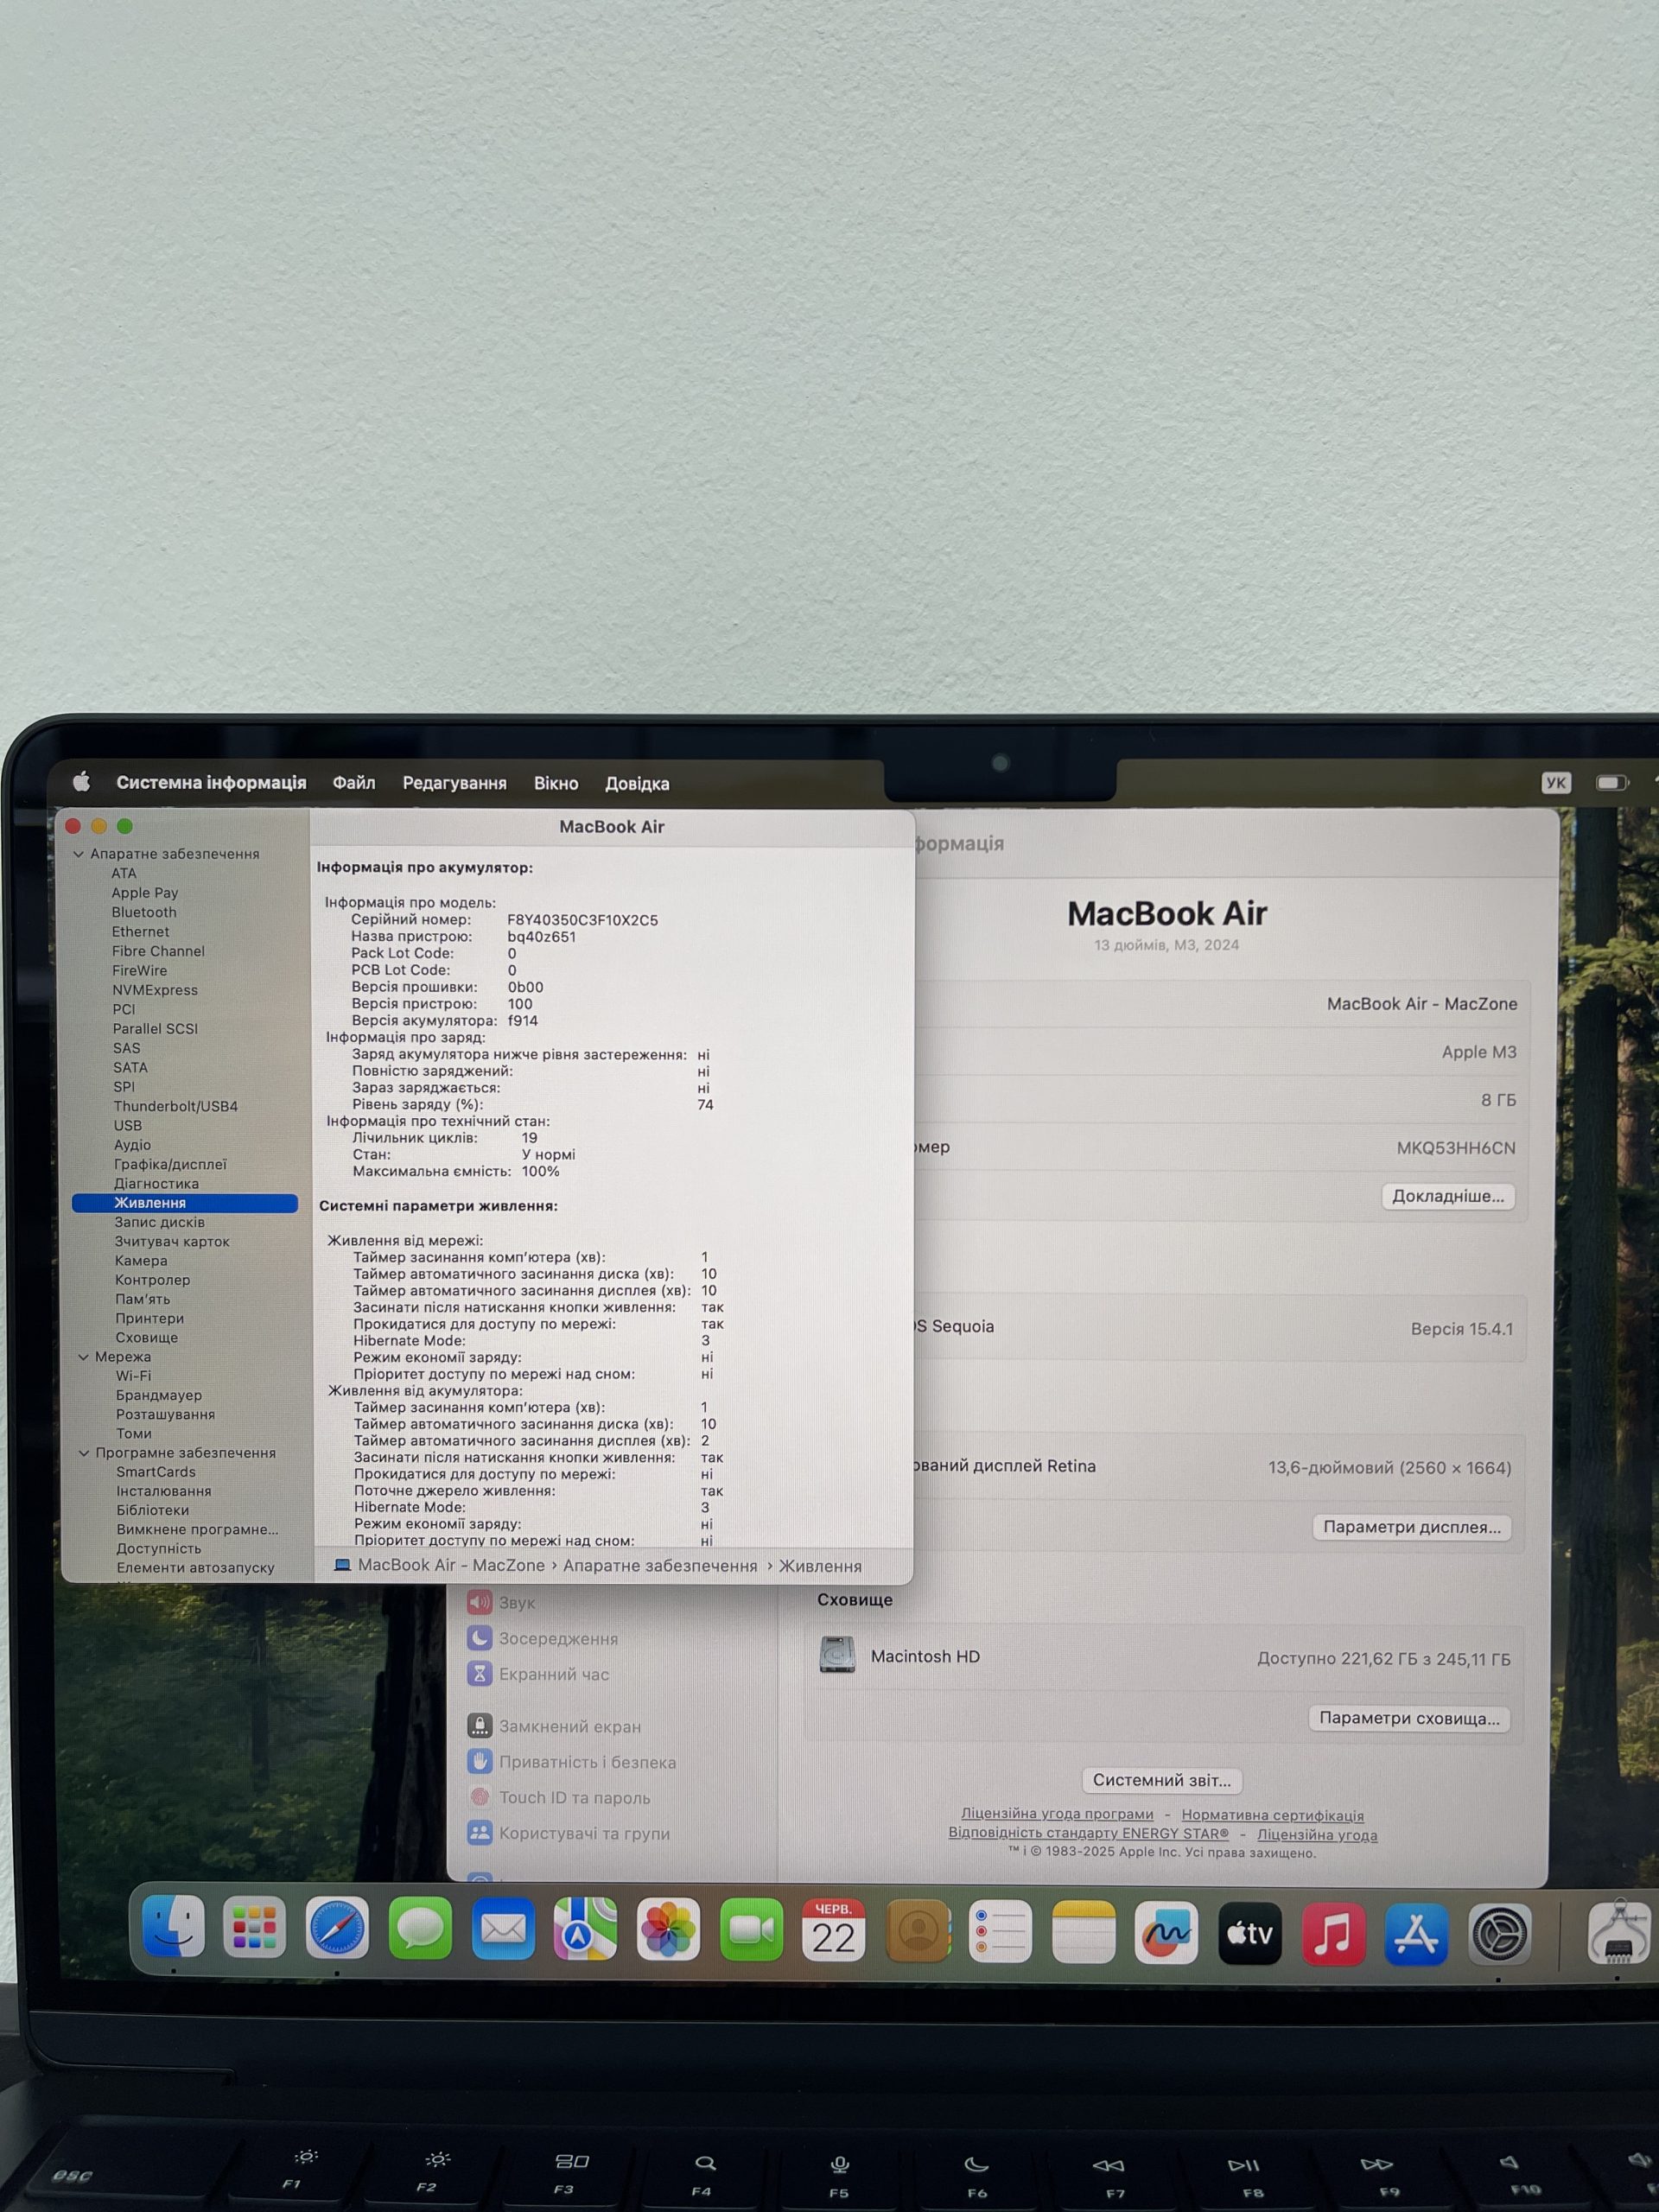Open the Файл menu

click(354, 783)
